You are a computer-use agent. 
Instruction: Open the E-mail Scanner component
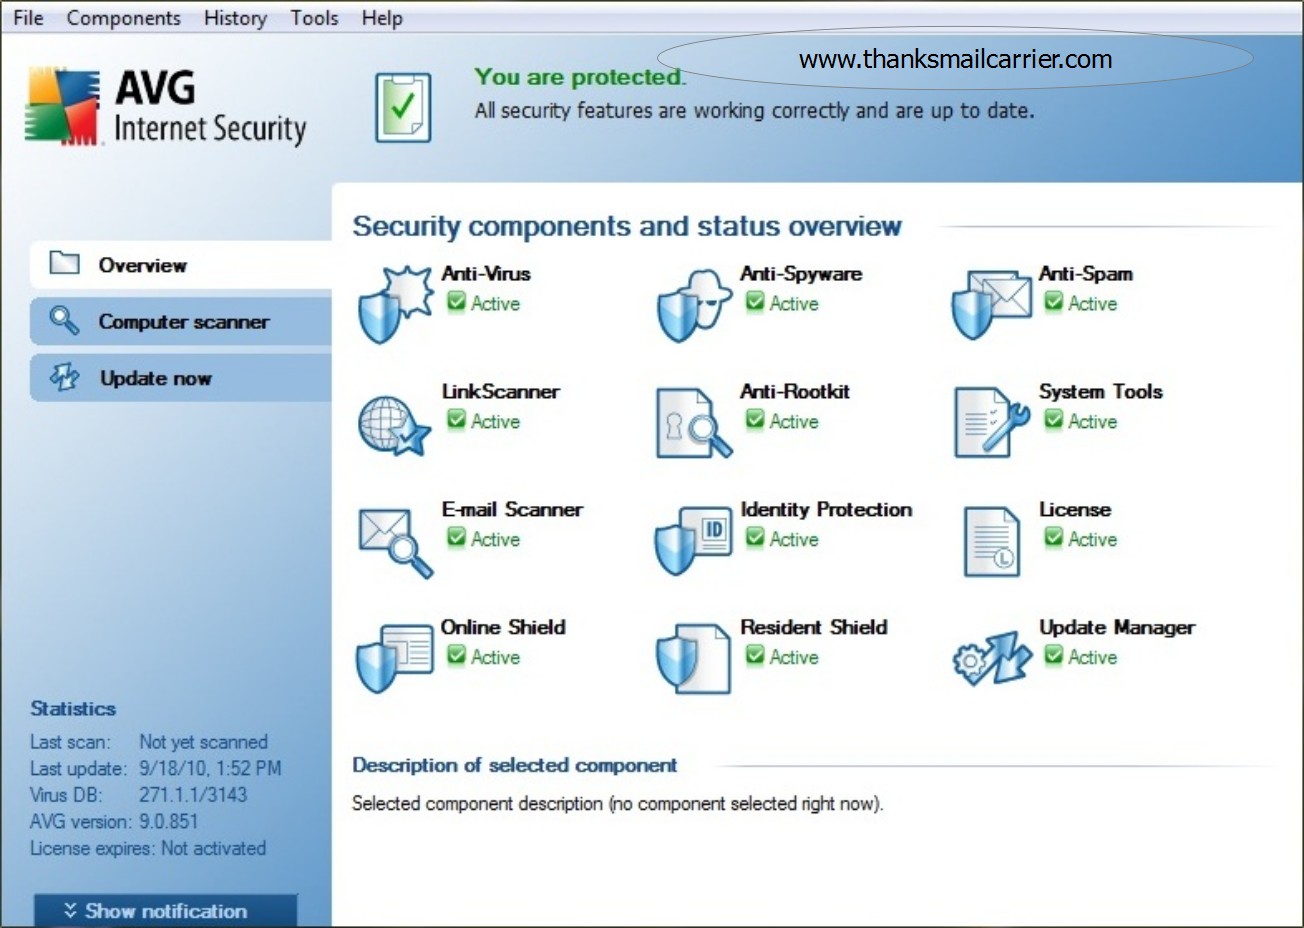point(394,541)
